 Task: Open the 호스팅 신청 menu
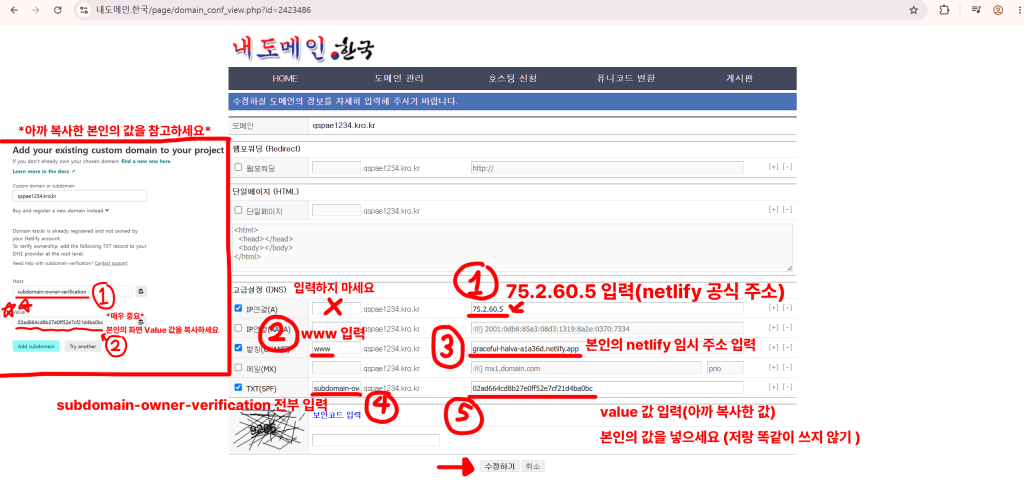(x=513, y=78)
